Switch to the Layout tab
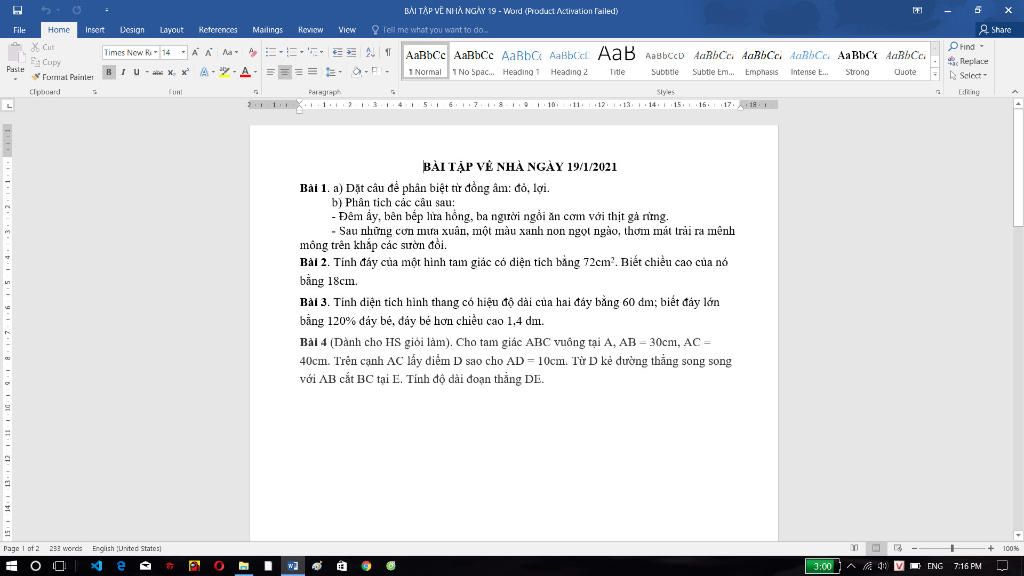 click(171, 29)
